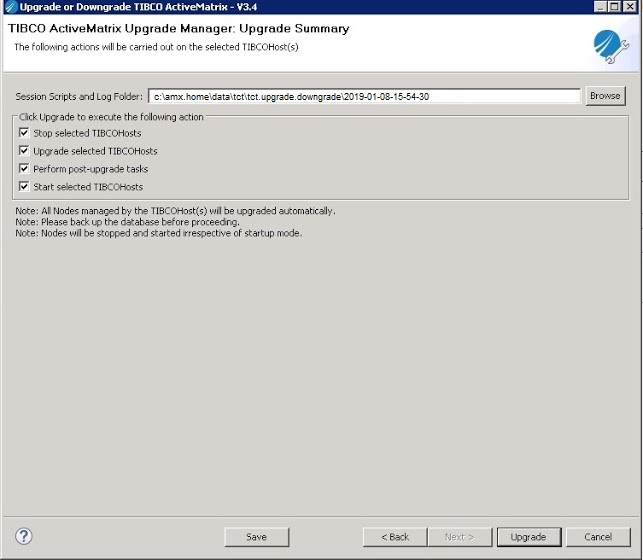
Task: Click the Save button
Action: 257,537
